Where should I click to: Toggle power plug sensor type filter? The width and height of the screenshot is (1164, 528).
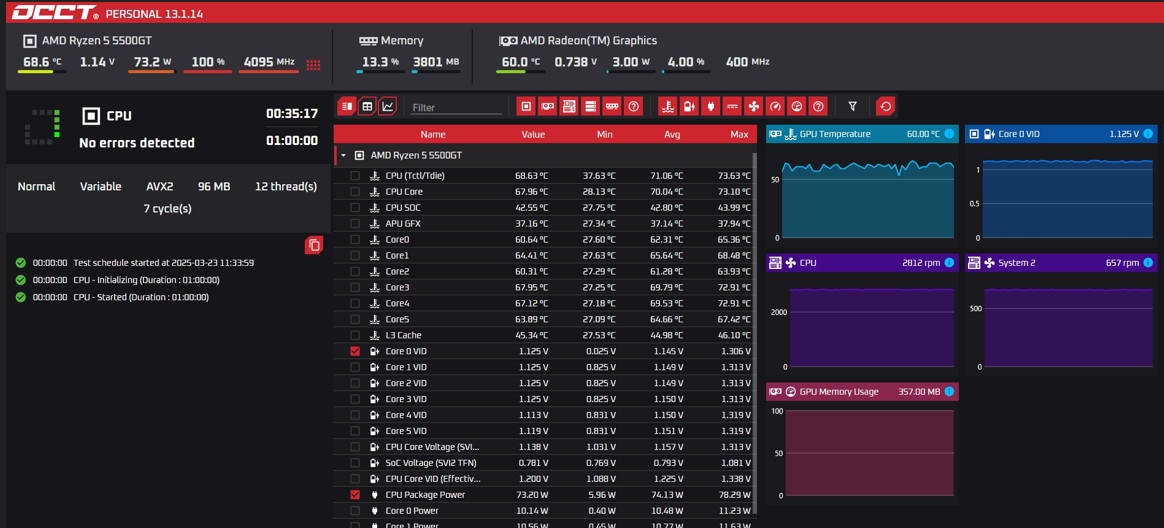pos(710,107)
